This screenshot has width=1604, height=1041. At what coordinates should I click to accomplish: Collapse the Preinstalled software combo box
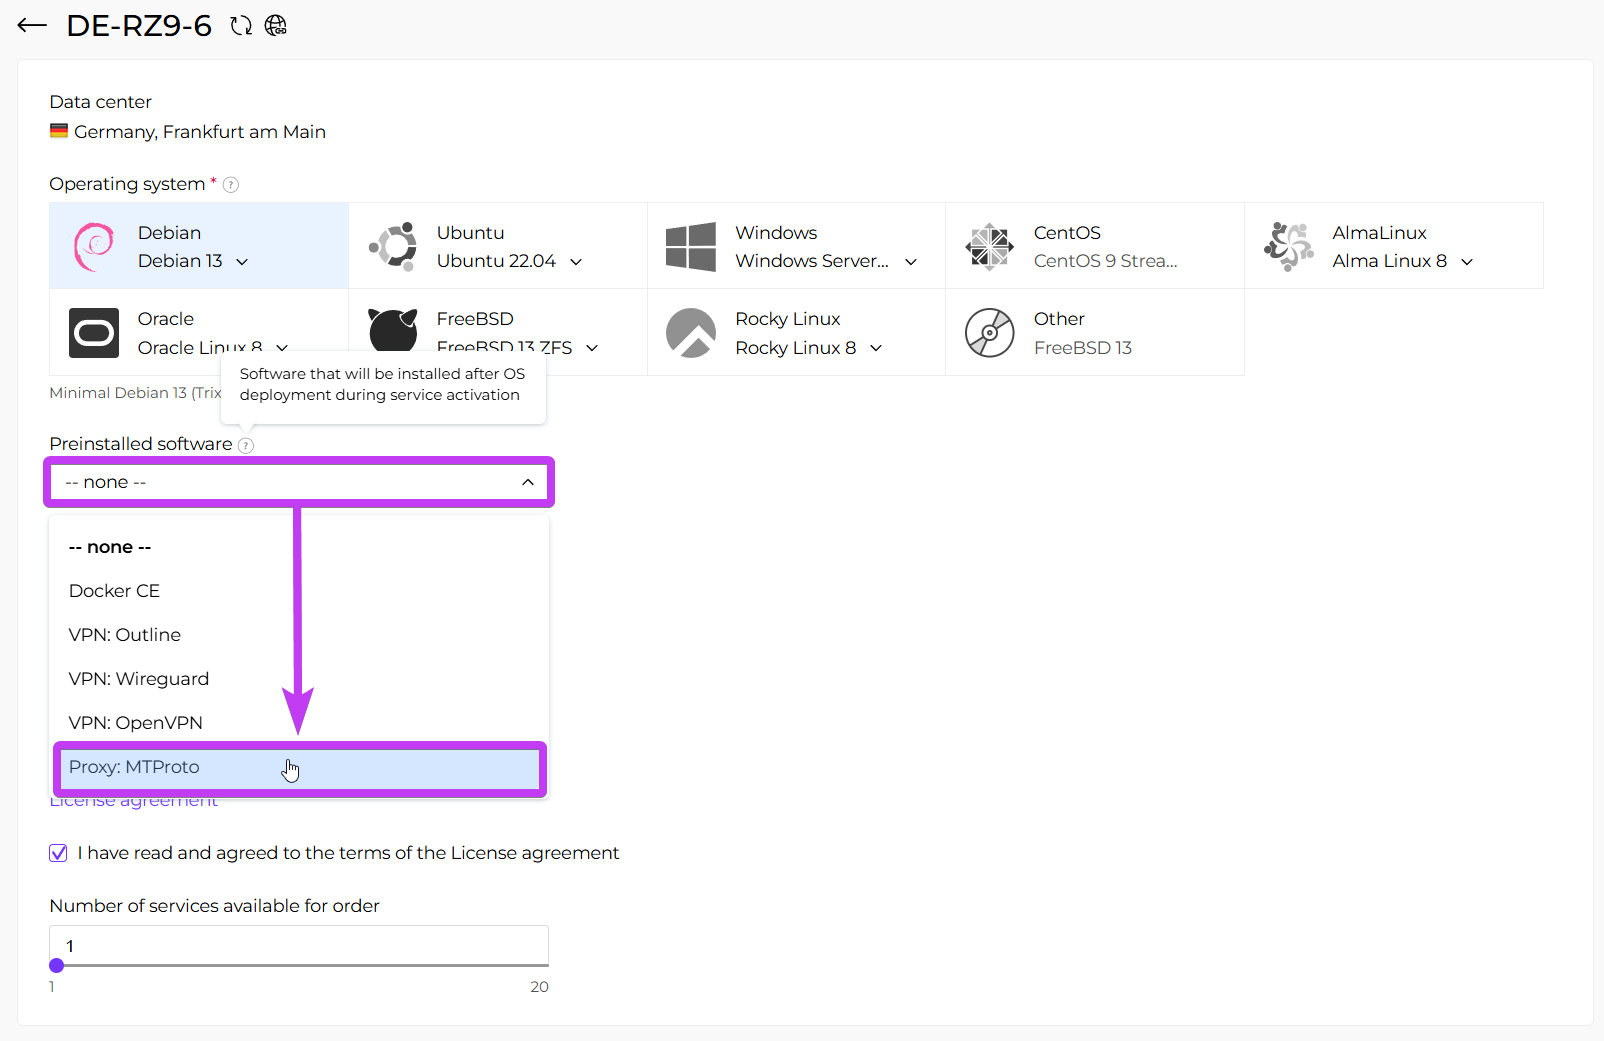coord(299,482)
